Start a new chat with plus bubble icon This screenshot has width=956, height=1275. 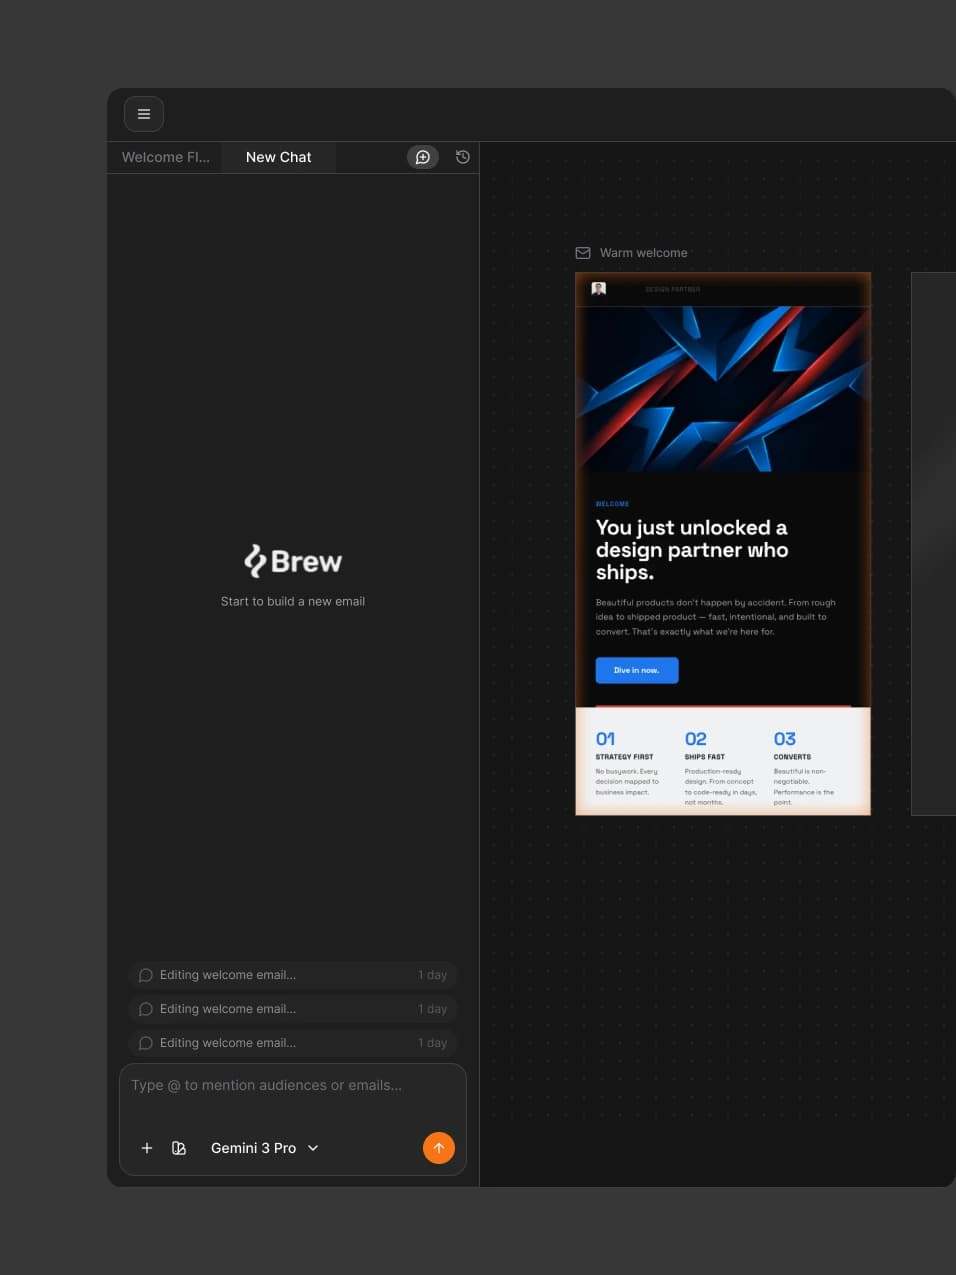tap(423, 157)
